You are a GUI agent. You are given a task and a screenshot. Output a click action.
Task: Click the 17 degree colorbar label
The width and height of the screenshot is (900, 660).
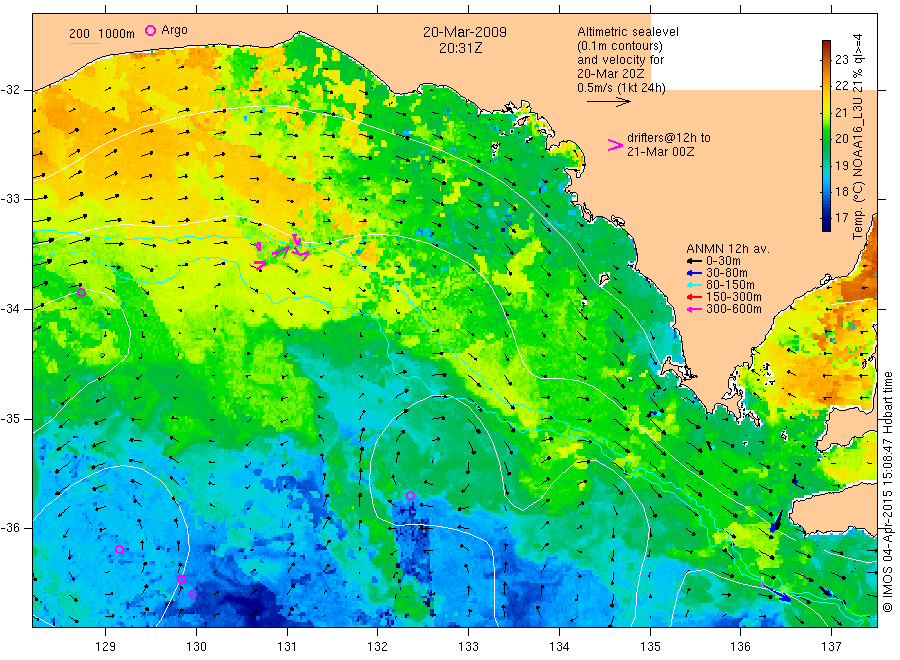click(x=841, y=218)
